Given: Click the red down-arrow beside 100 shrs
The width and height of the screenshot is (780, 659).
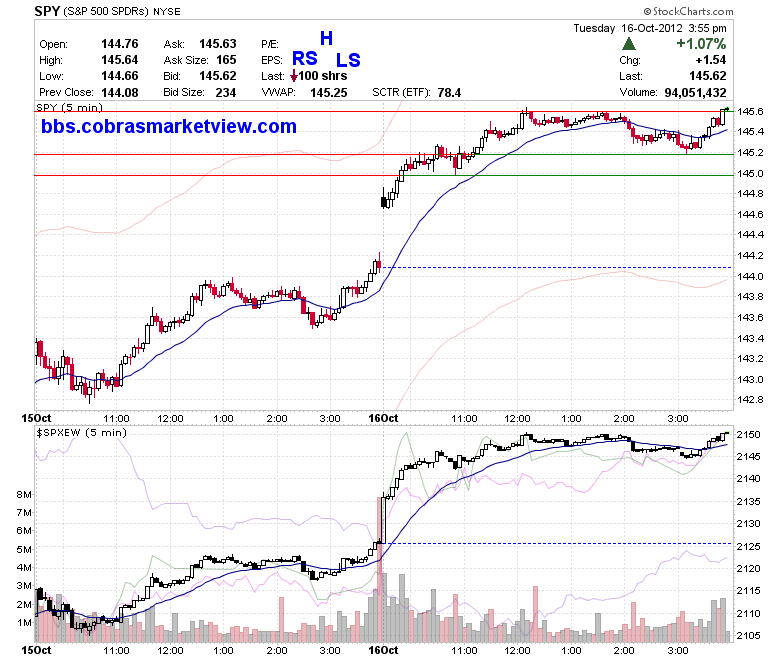Looking at the screenshot, I should [294, 76].
